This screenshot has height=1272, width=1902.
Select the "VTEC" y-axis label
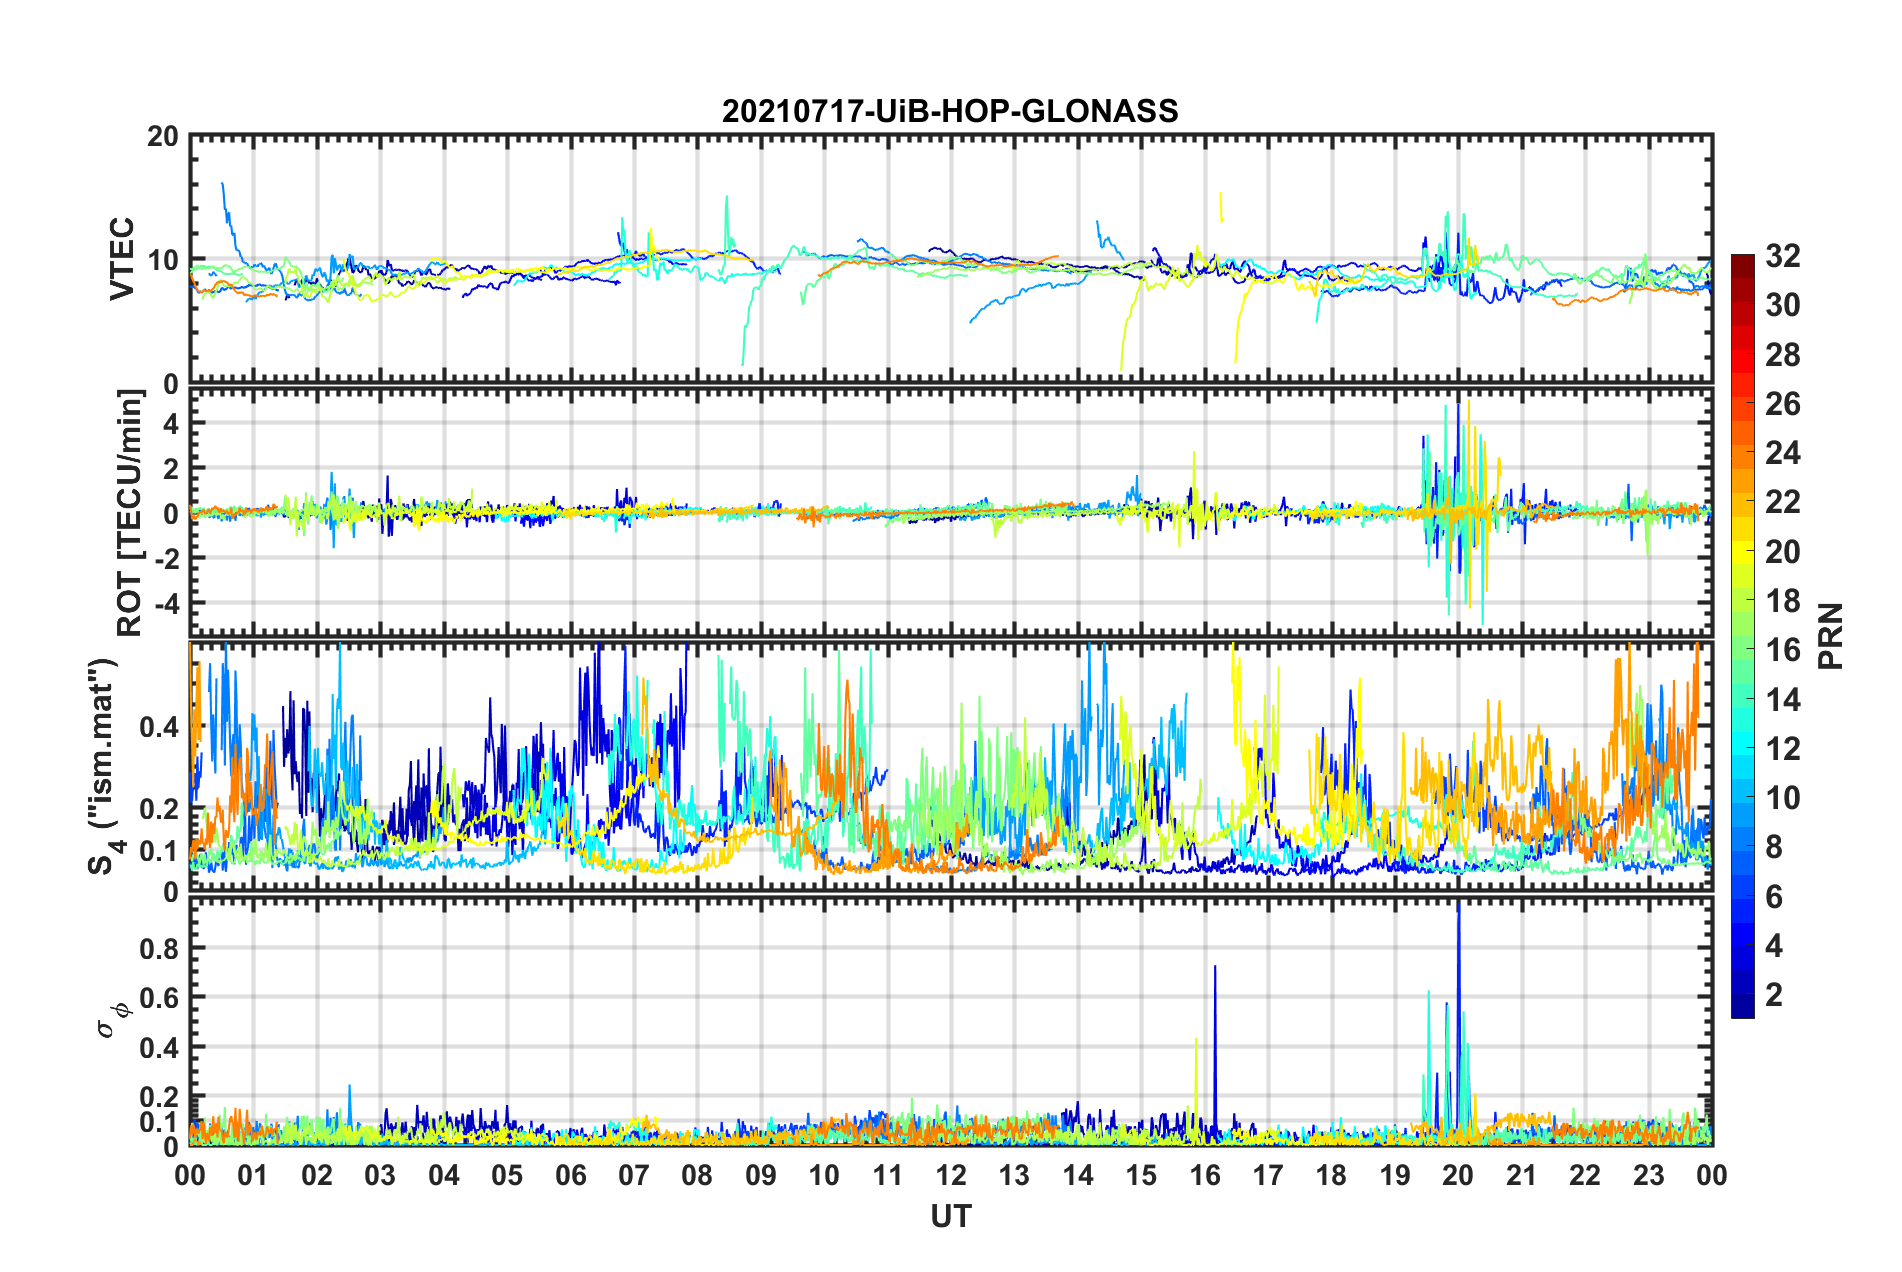(x=122, y=258)
